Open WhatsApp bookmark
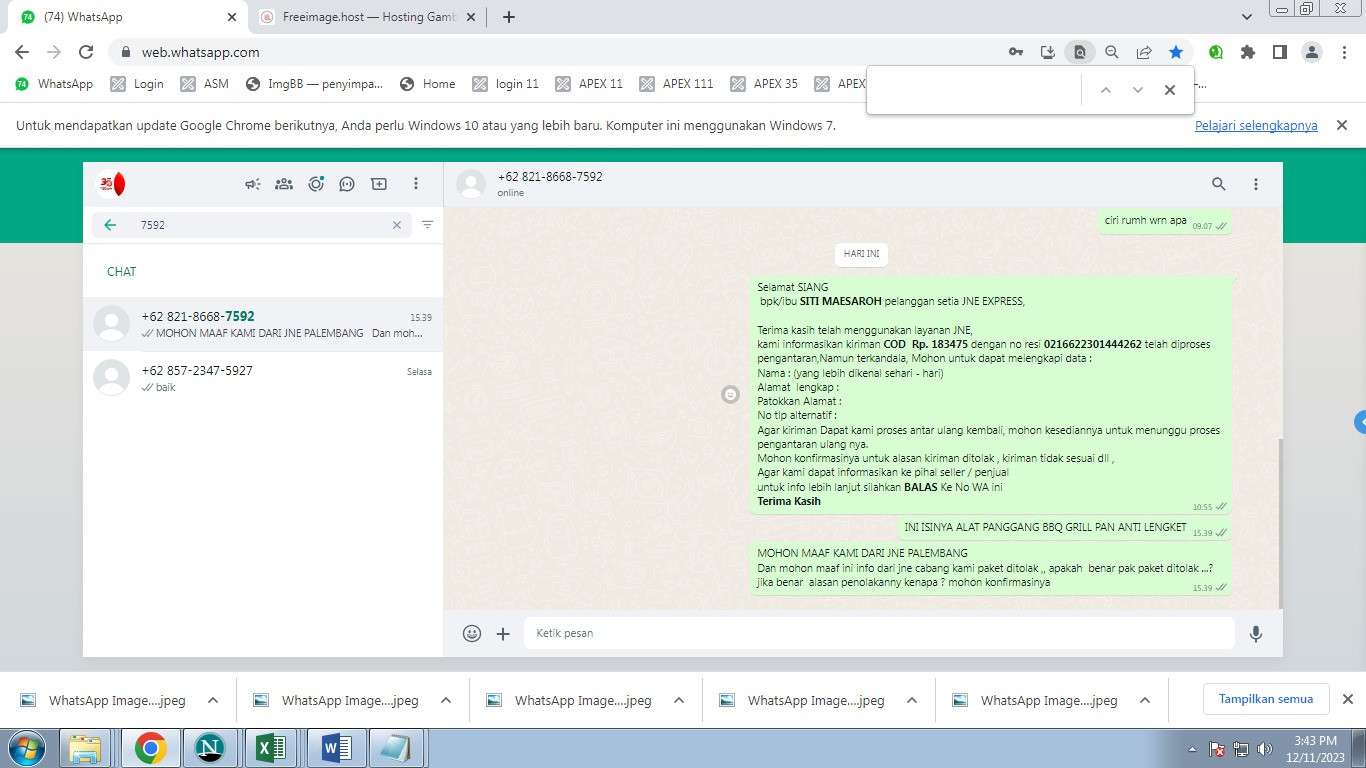Viewport: 1366px width, 768px height. pos(54,84)
